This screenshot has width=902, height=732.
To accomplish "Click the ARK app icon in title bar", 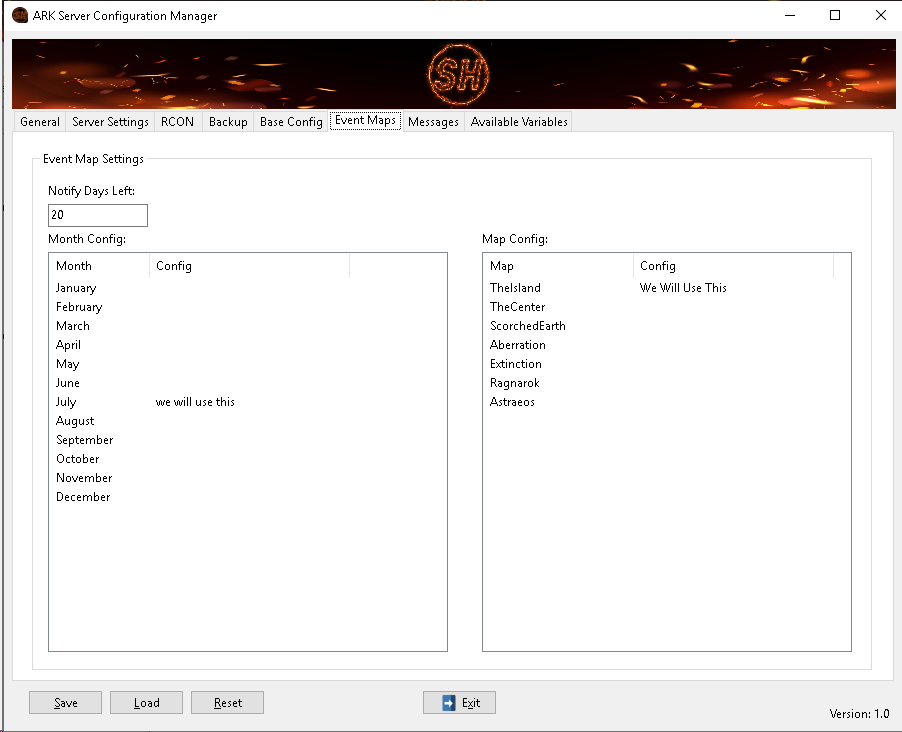I will click(19, 16).
